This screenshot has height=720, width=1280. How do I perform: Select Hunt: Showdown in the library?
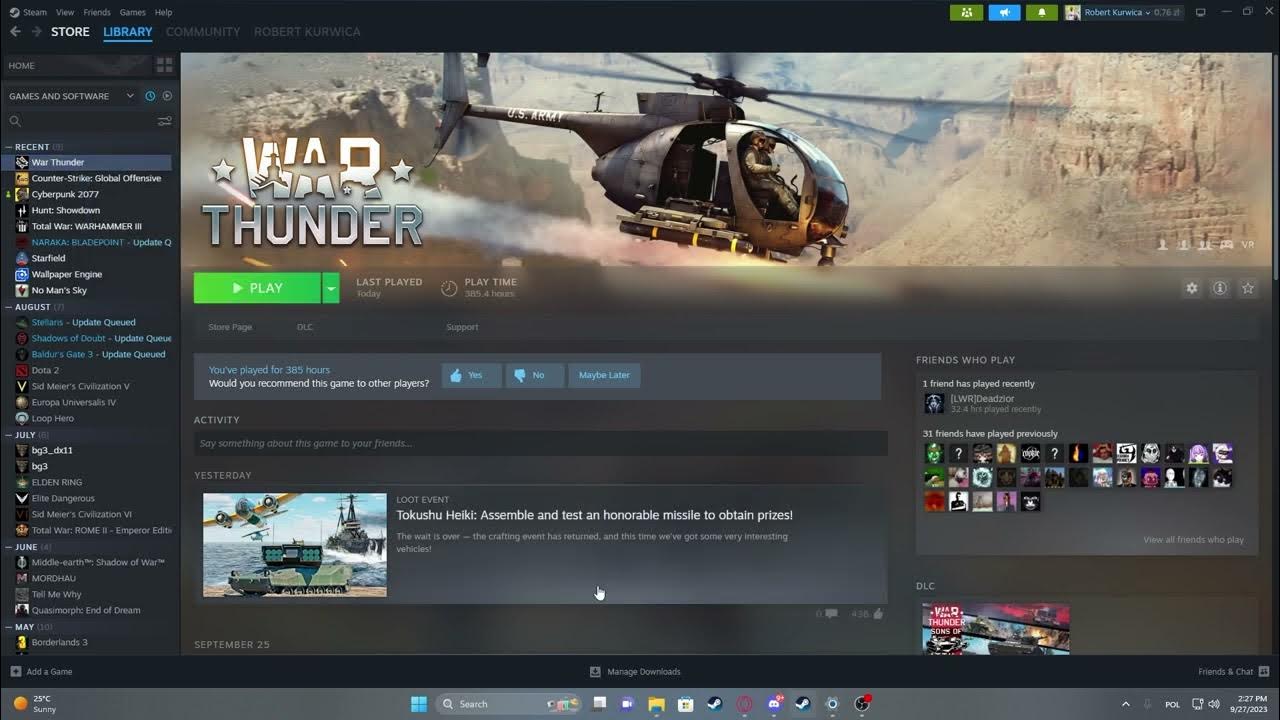coord(66,210)
